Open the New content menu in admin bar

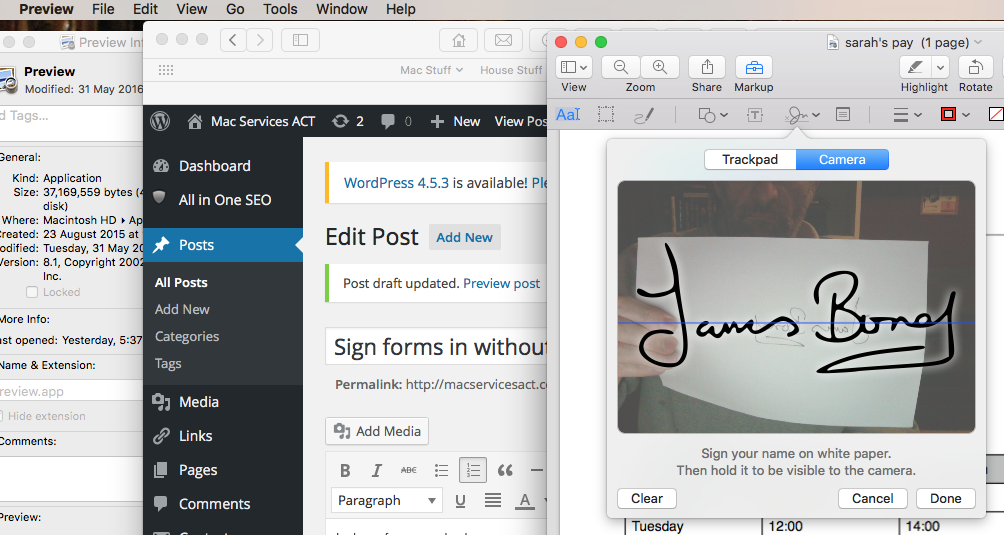tap(455, 121)
